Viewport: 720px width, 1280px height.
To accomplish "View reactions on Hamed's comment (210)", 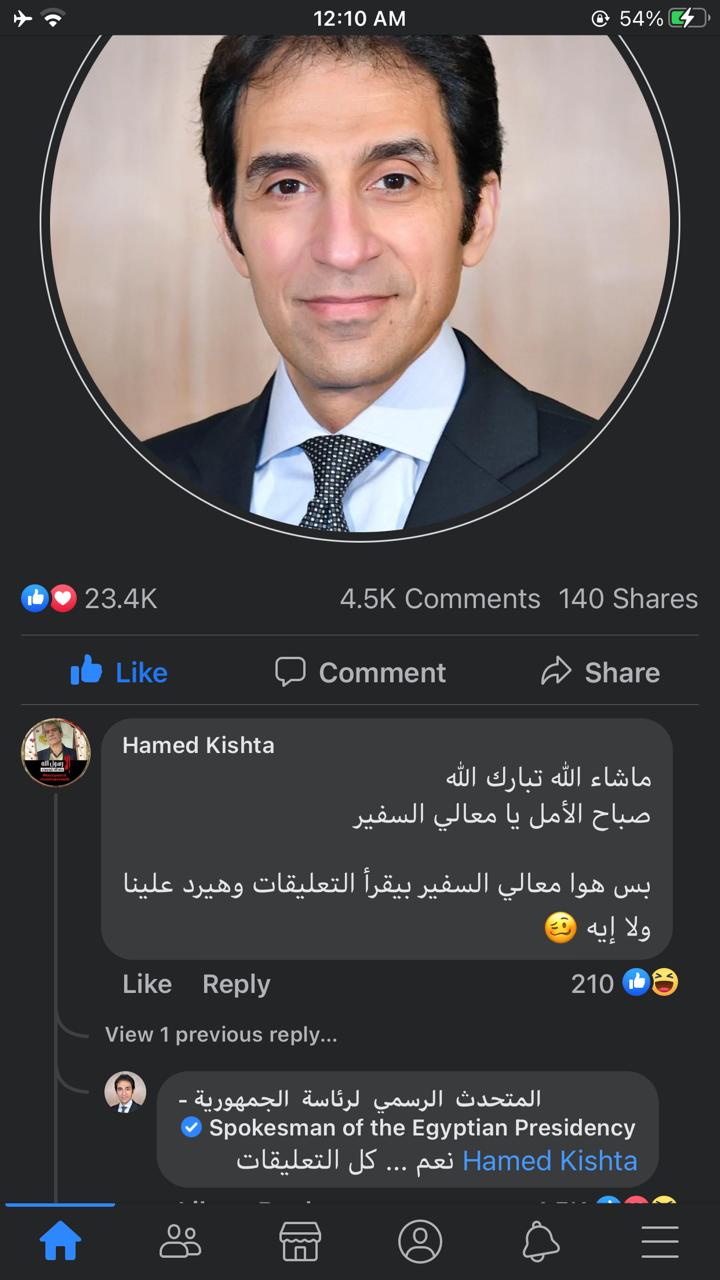I will 624,984.
